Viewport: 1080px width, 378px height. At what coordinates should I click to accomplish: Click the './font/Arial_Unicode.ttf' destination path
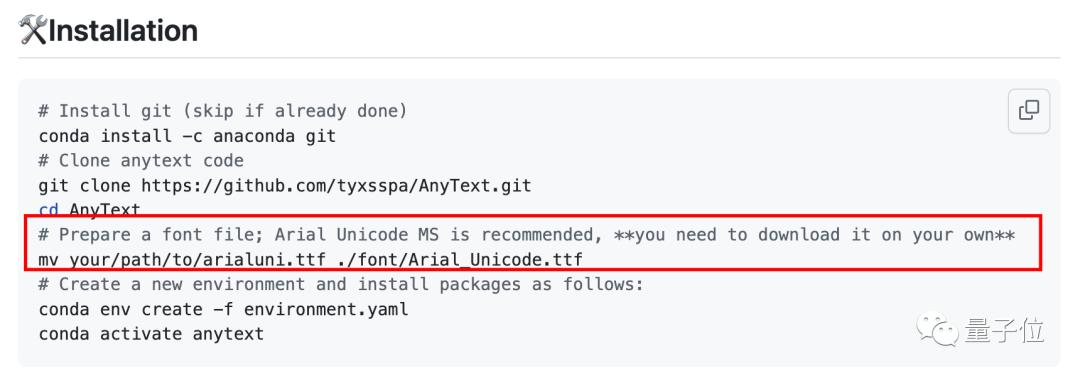pos(459,260)
